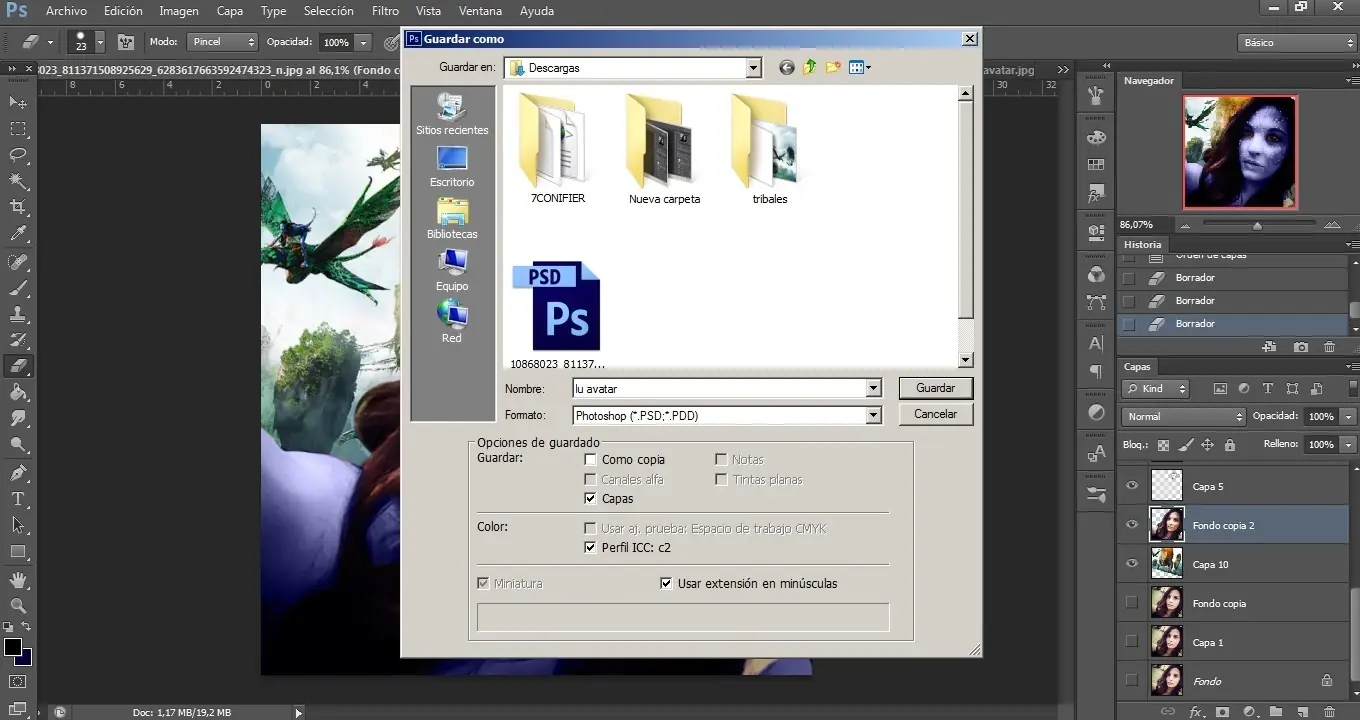Viewport: 1360px width, 720px height.
Task: Add a layer mask in Capas panel
Action: tap(1221, 711)
